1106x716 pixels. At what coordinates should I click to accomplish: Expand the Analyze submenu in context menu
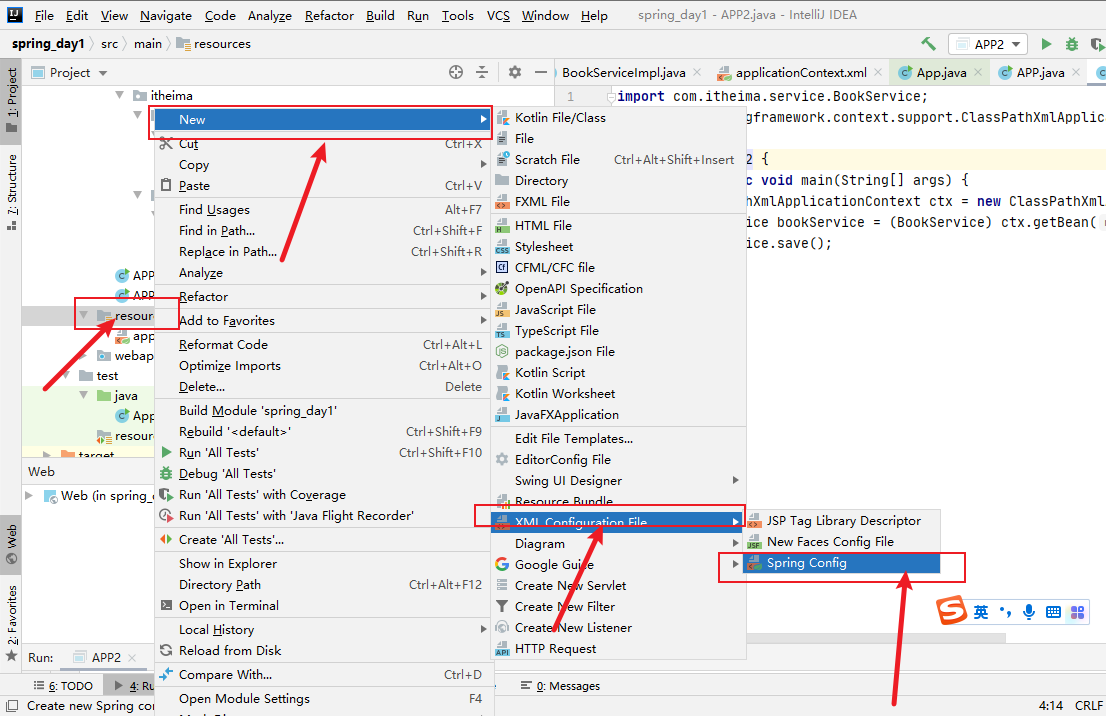[x=322, y=272]
